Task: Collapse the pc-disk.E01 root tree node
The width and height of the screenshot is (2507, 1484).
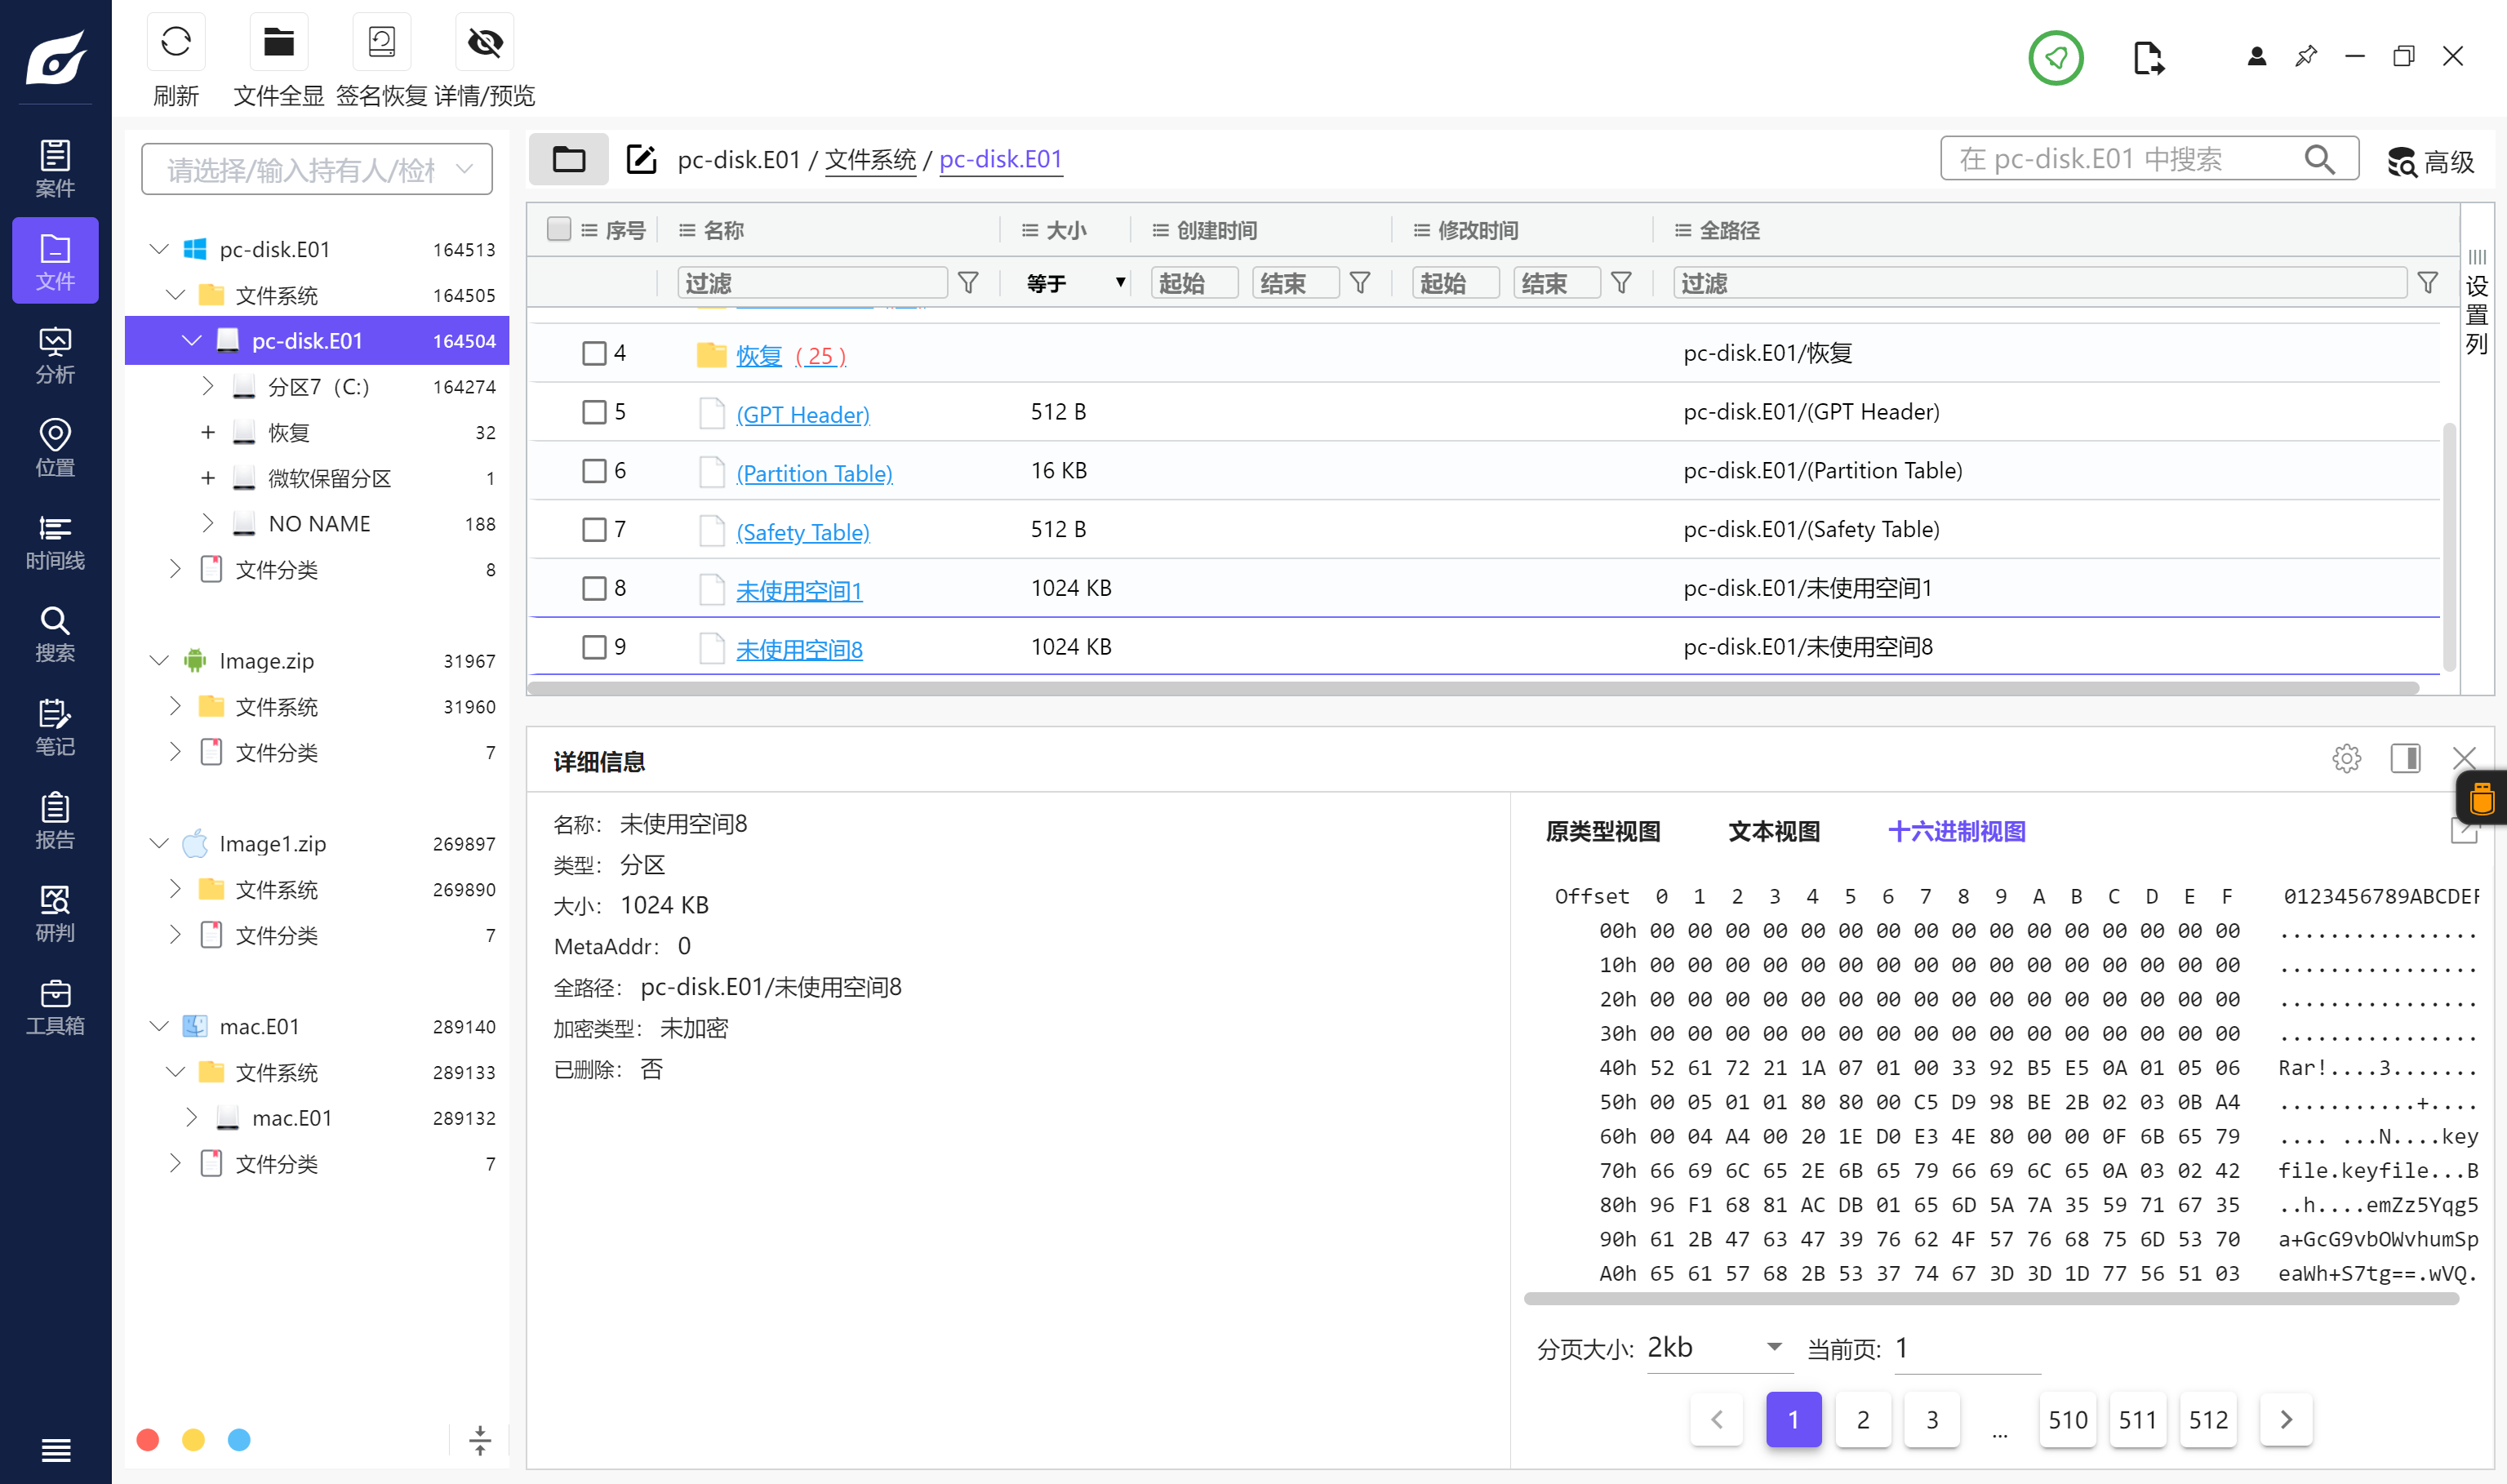Action: click(x=159, y=249)
